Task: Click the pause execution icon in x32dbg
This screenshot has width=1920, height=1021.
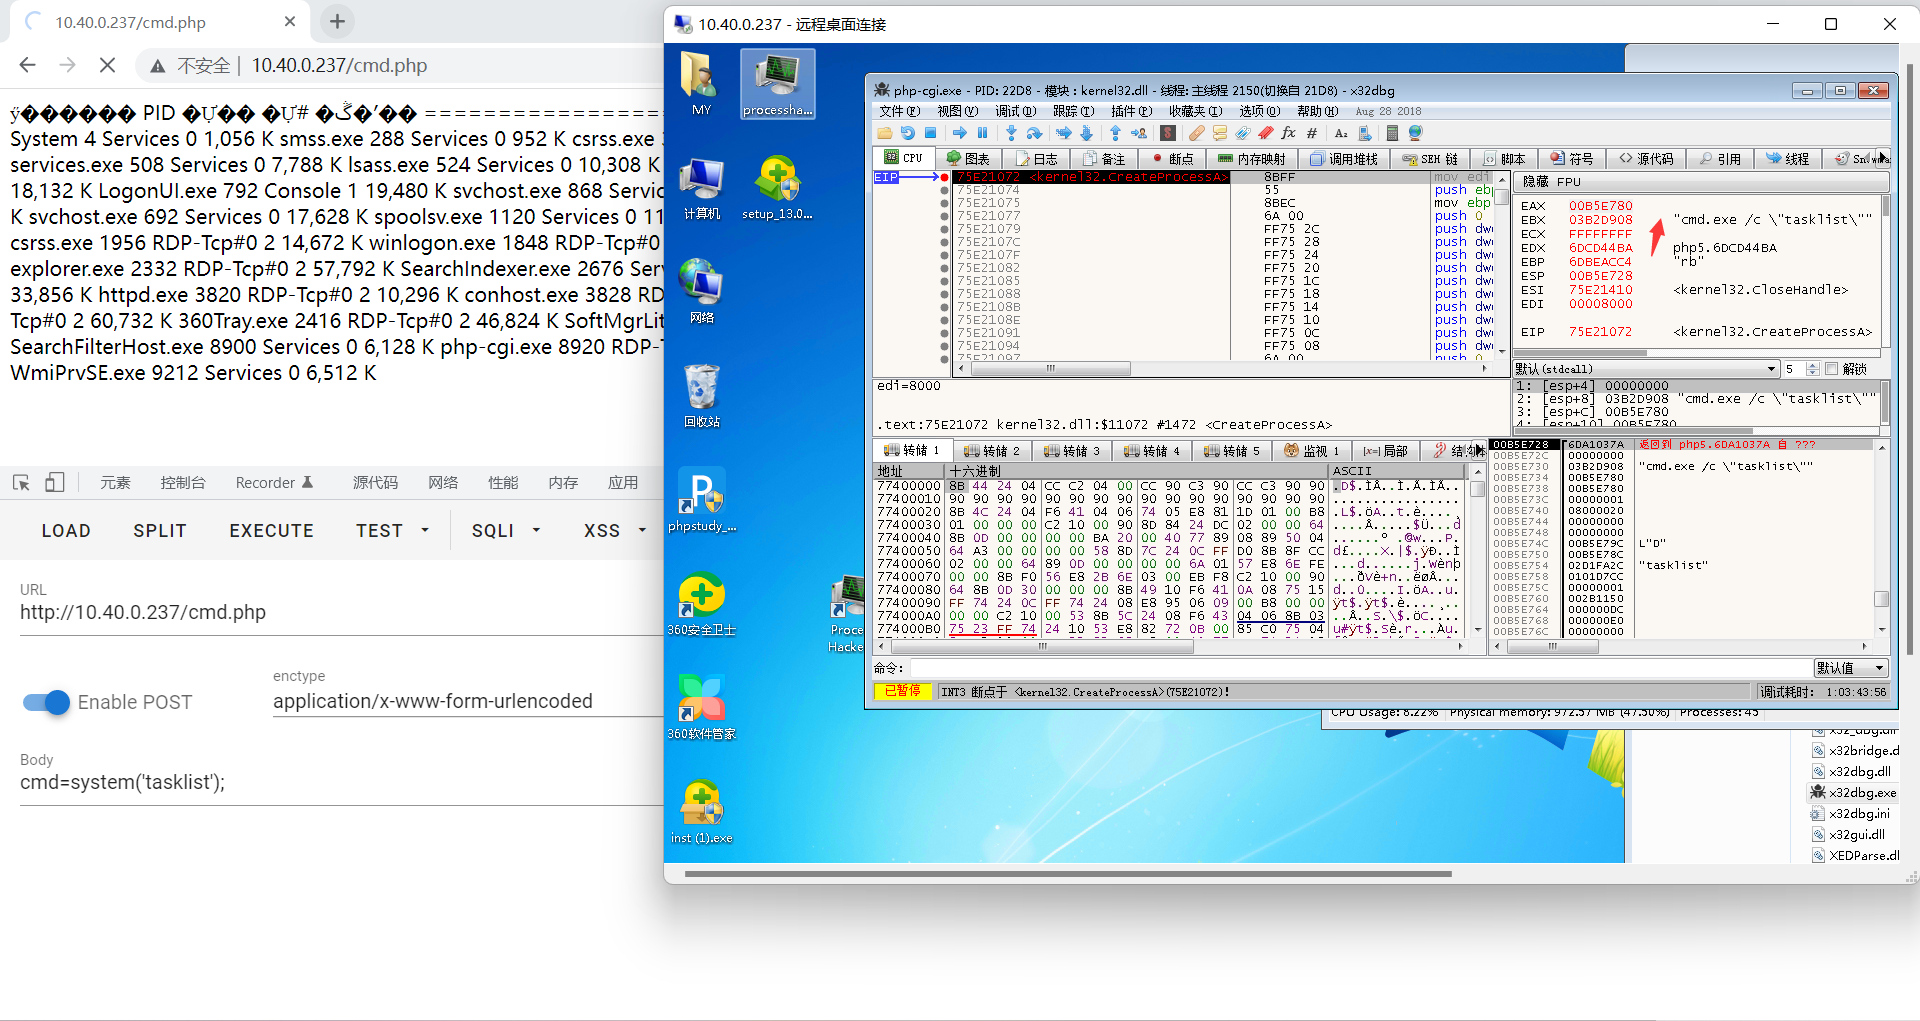Action: coord(982,133)
